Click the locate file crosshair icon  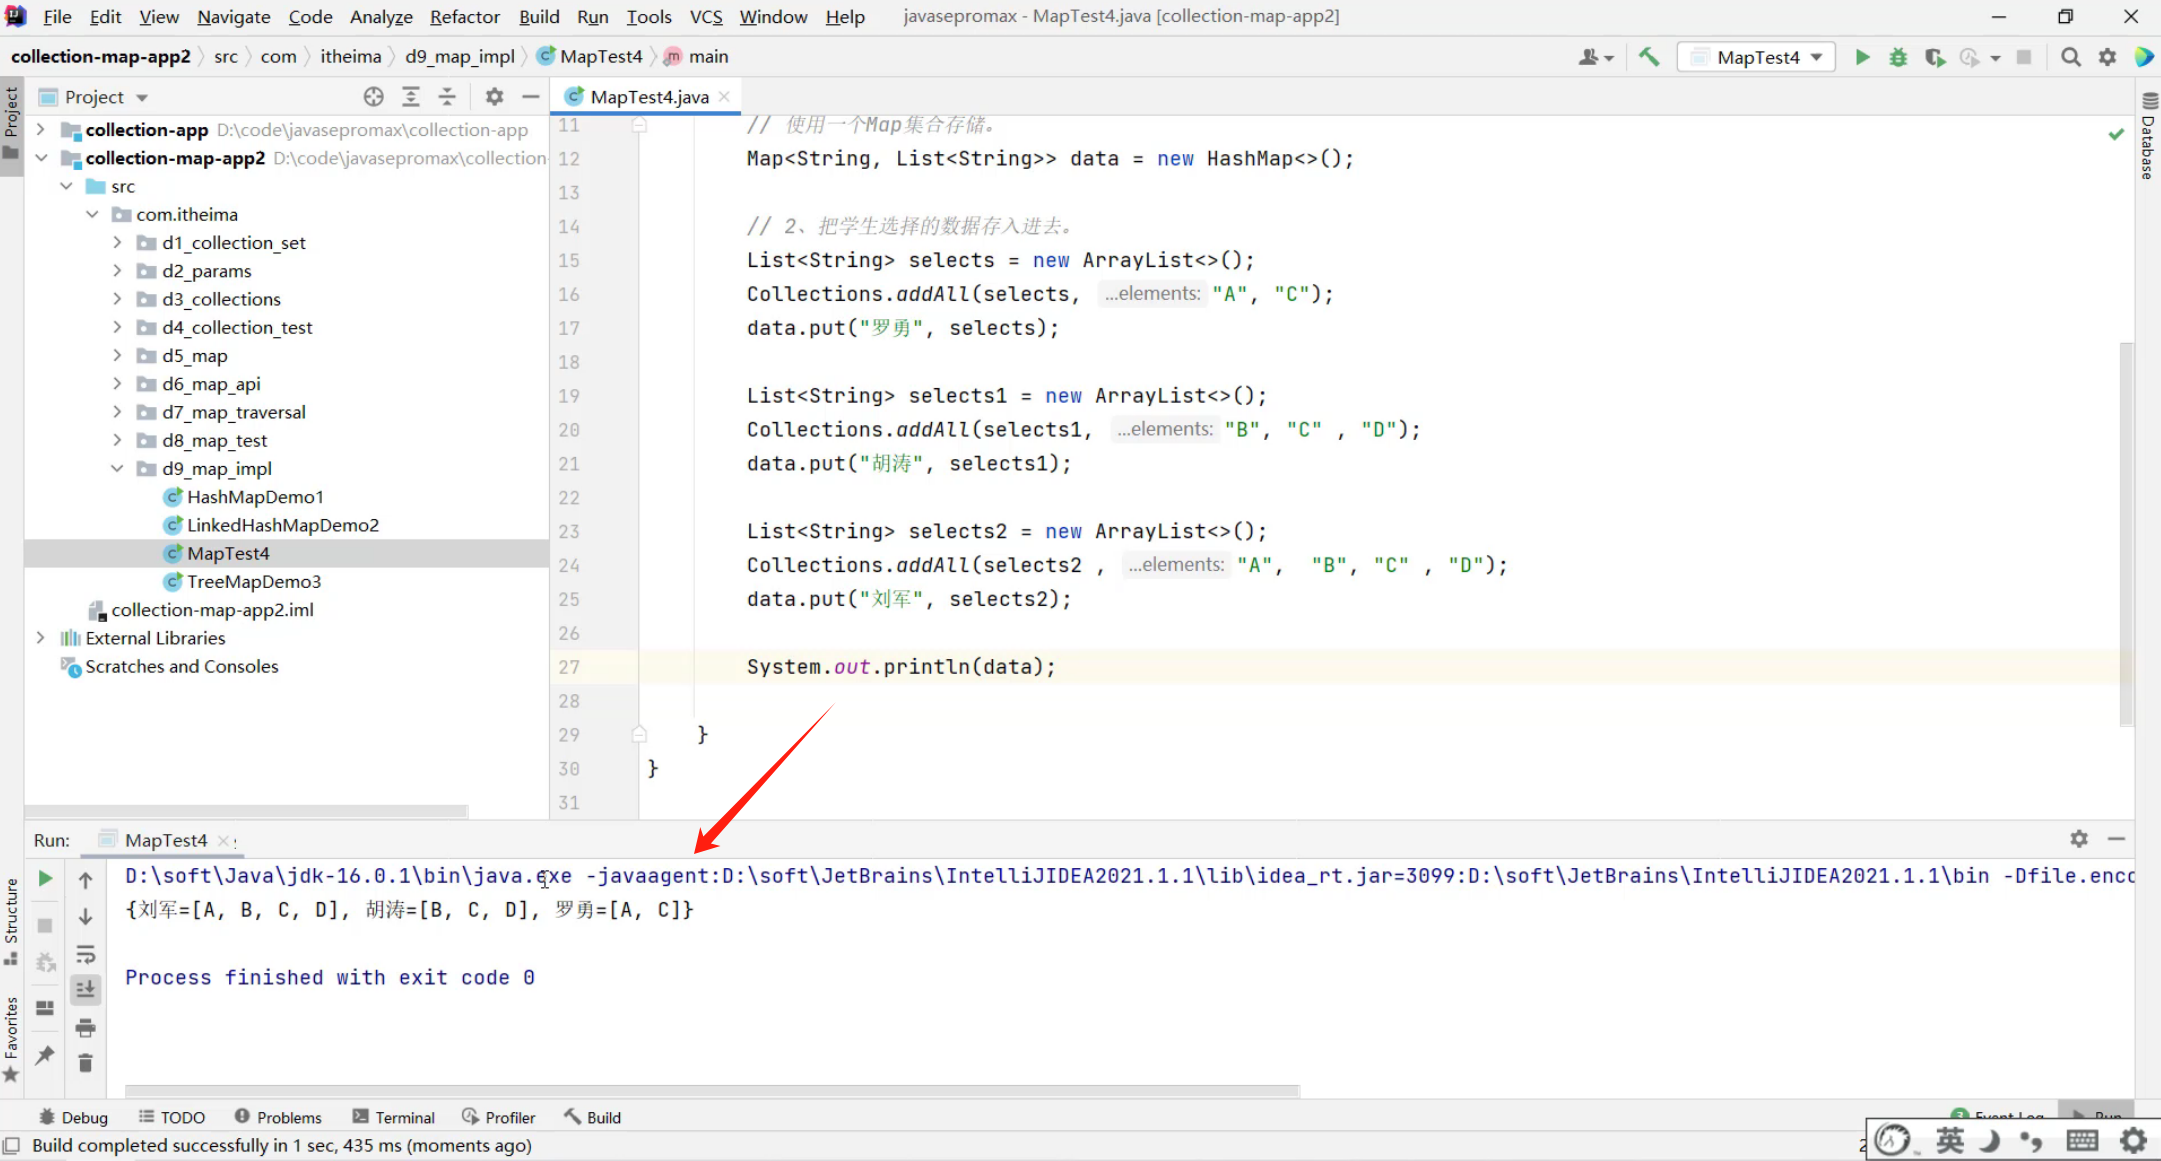(373, 97)
